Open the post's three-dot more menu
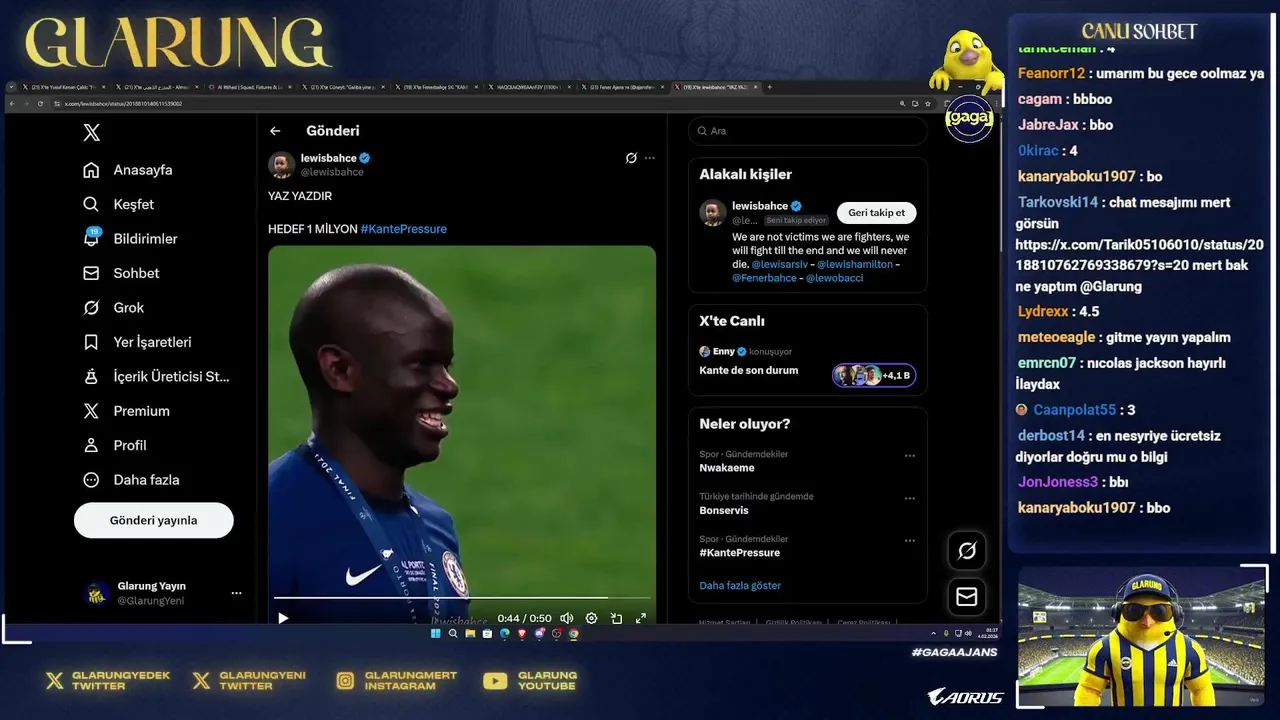Viewport: 1280px width, 720px height. 650,158
